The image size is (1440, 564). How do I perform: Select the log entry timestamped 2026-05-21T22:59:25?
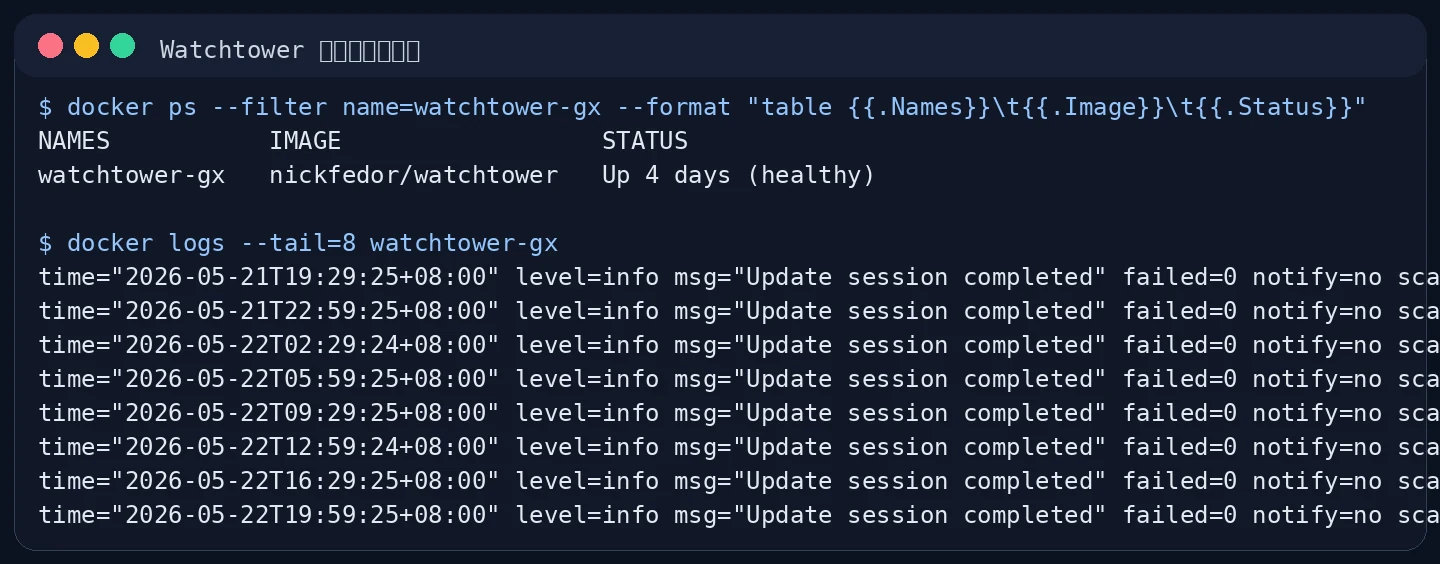tap(739, 311)
